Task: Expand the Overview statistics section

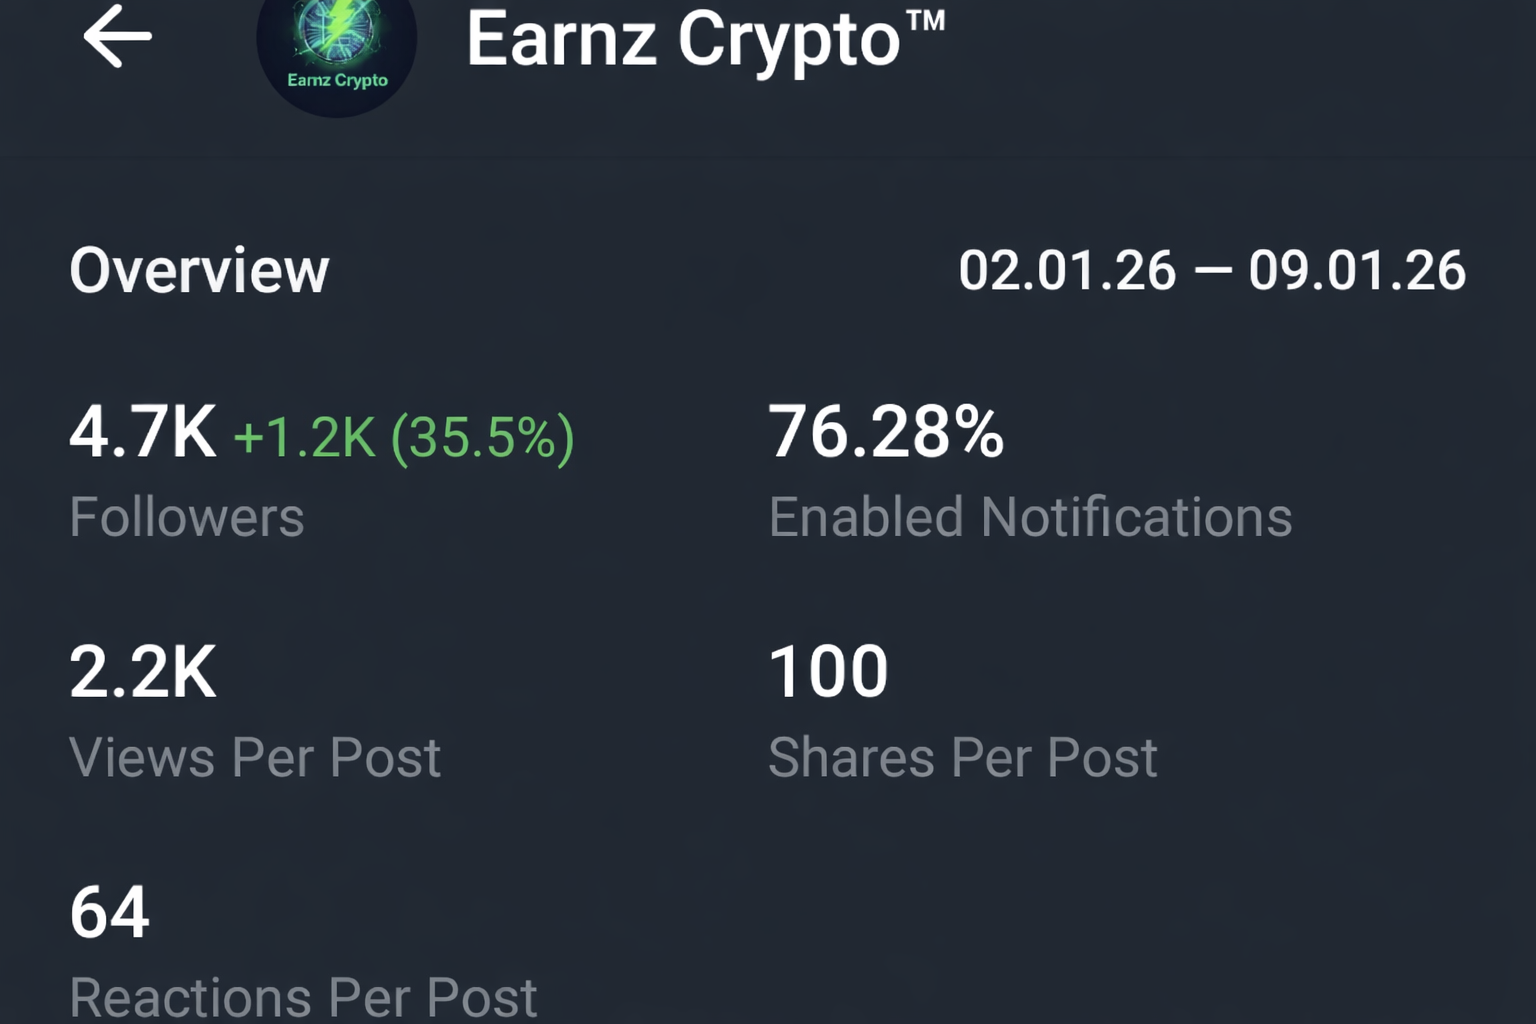Action: [x=198, y=268]
